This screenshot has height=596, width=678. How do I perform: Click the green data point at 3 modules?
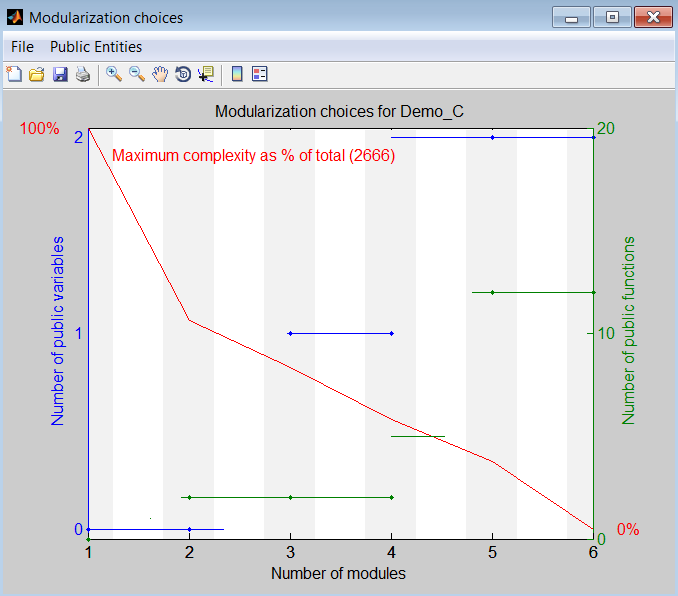click(x=291, y=497)
